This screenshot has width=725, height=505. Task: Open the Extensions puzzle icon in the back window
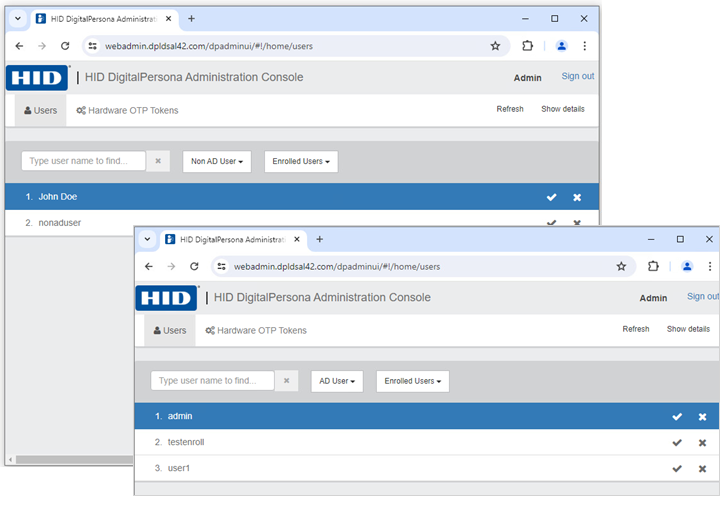click(528, 46)
